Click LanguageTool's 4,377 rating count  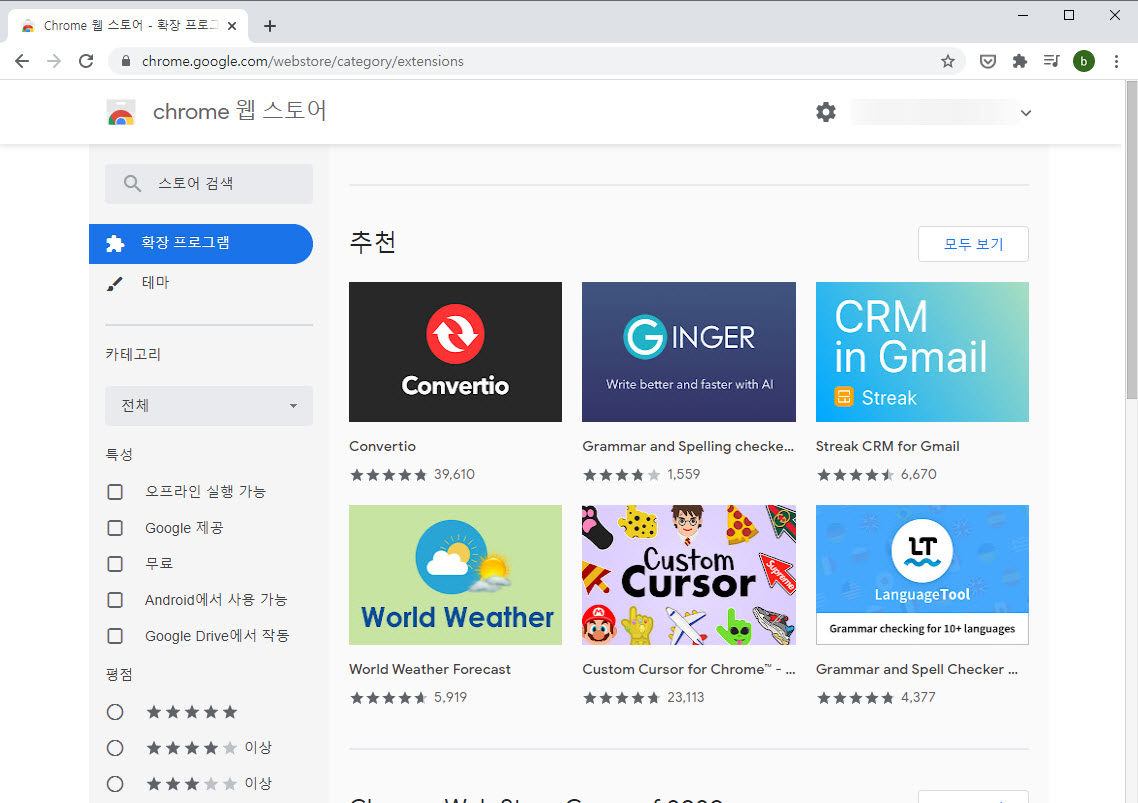coord(918,697)
